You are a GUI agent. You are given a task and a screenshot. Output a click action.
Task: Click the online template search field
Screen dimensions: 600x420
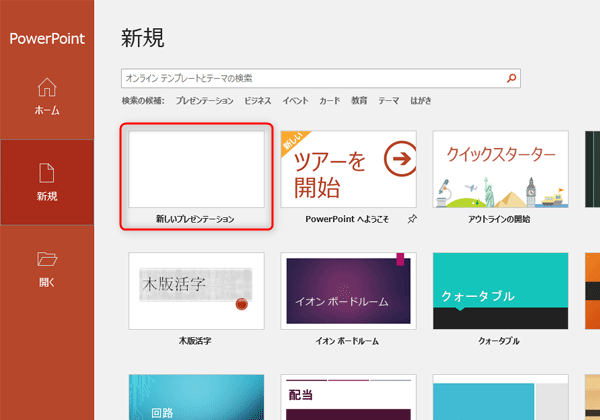(x=321, y=78)
